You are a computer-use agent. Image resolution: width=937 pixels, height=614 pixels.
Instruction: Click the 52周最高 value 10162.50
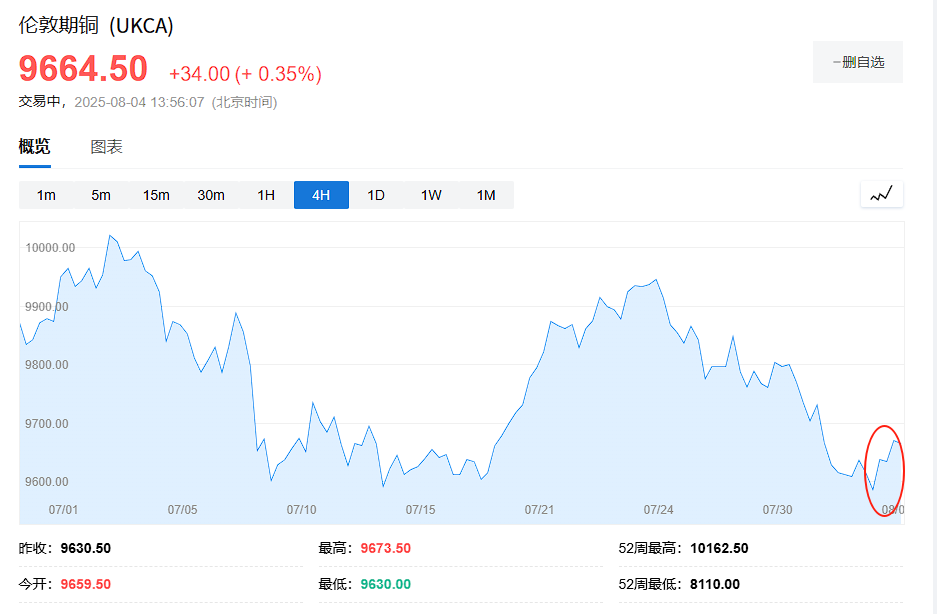point(719,548)
